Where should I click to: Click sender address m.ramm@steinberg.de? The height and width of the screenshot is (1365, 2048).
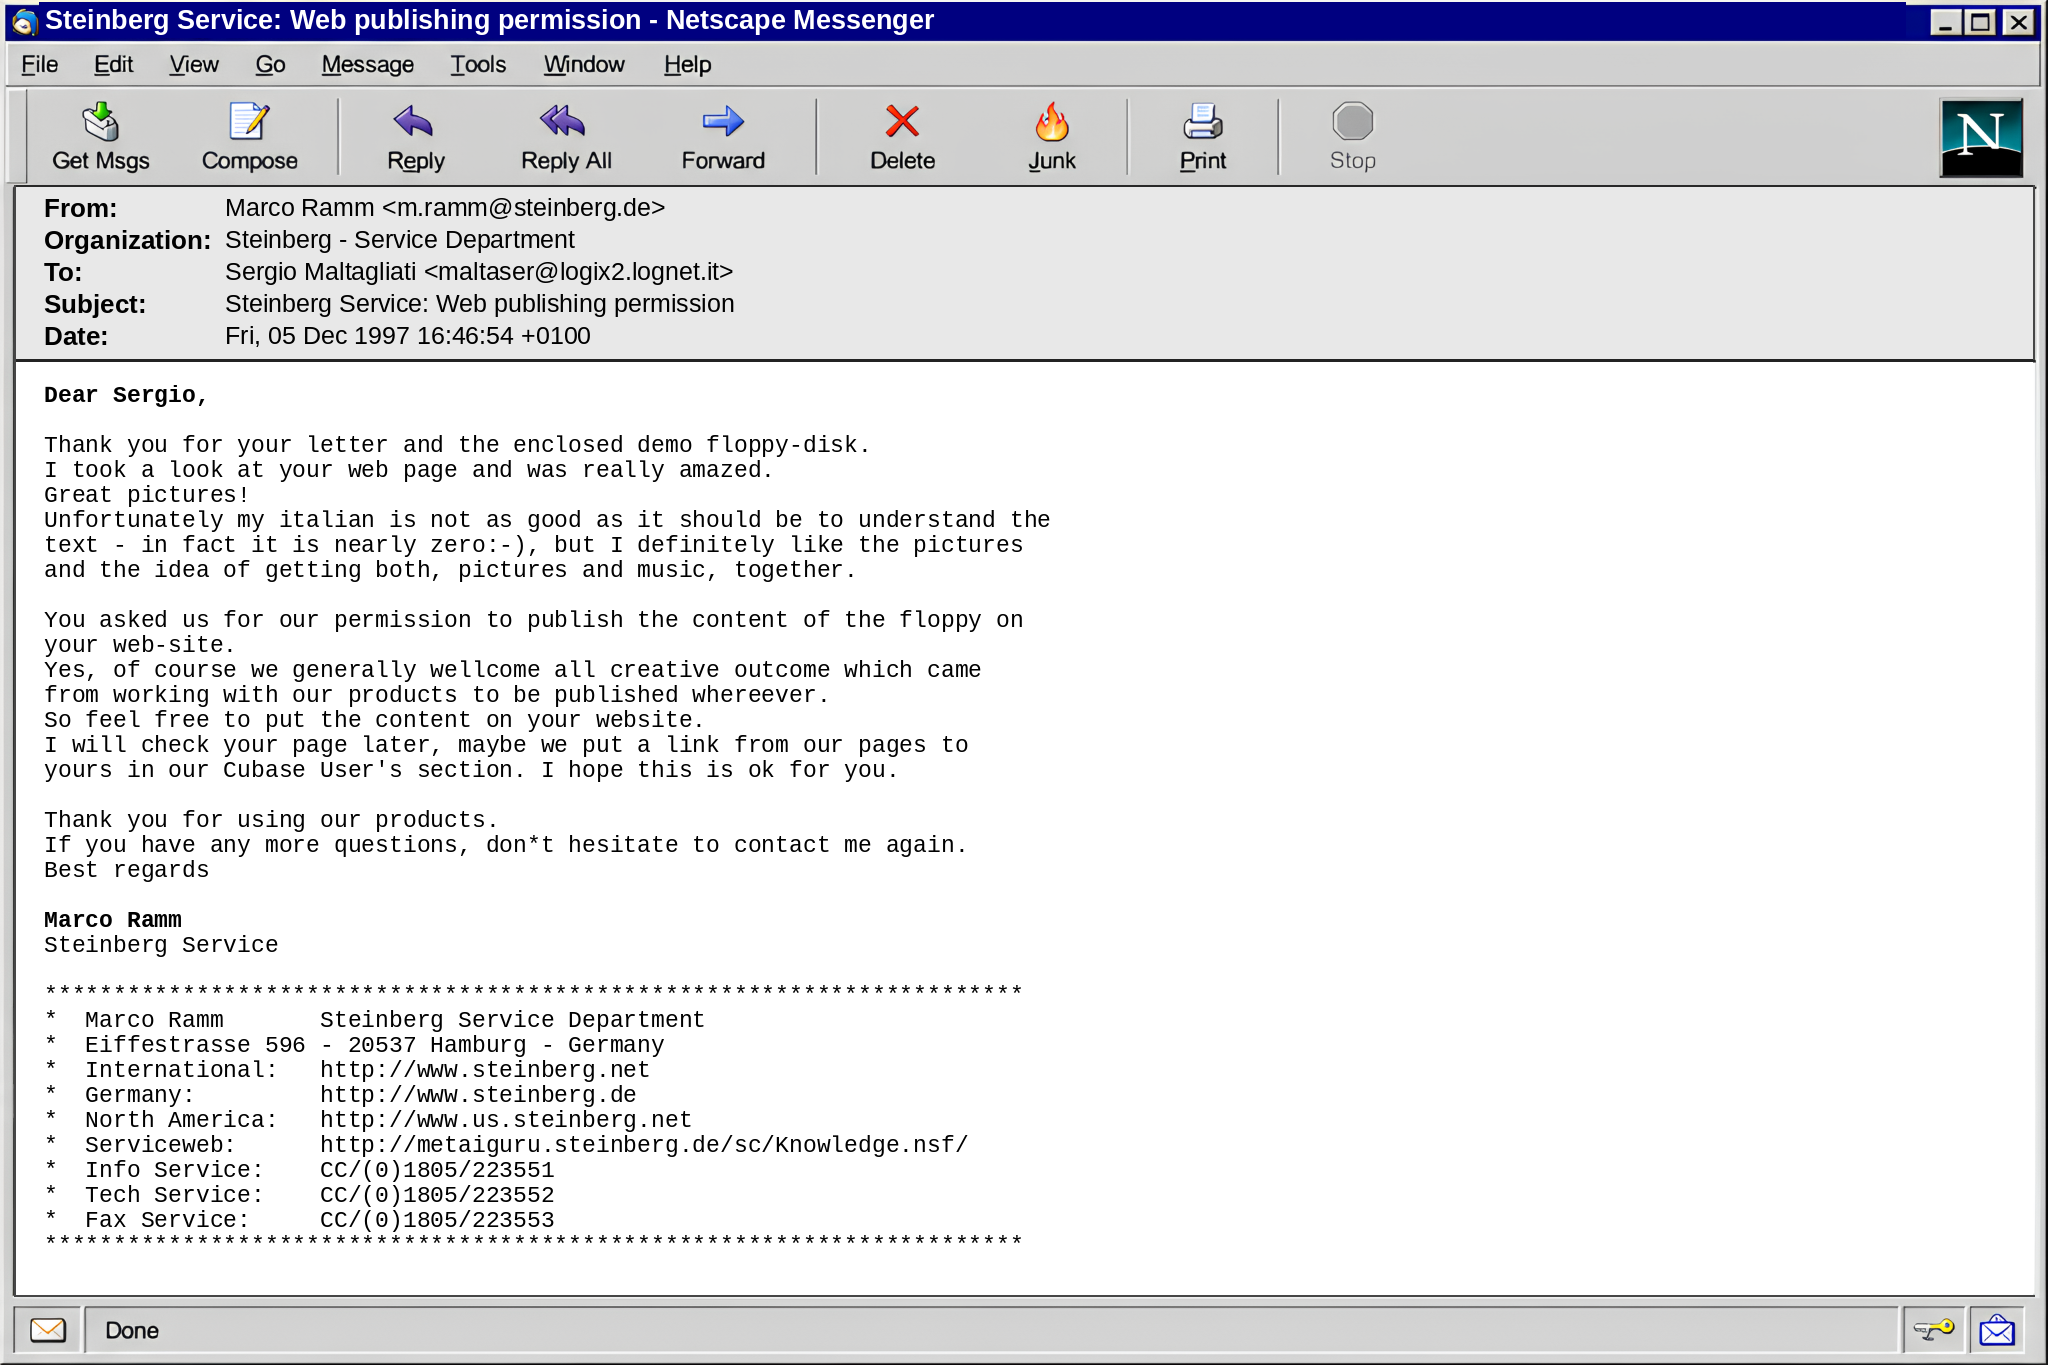coord(523,208)
